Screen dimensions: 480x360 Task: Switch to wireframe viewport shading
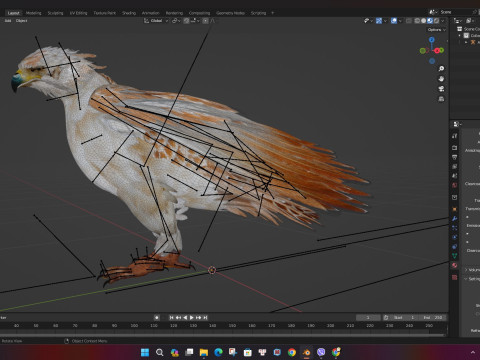pyautogui.click(x=417, y=21)
